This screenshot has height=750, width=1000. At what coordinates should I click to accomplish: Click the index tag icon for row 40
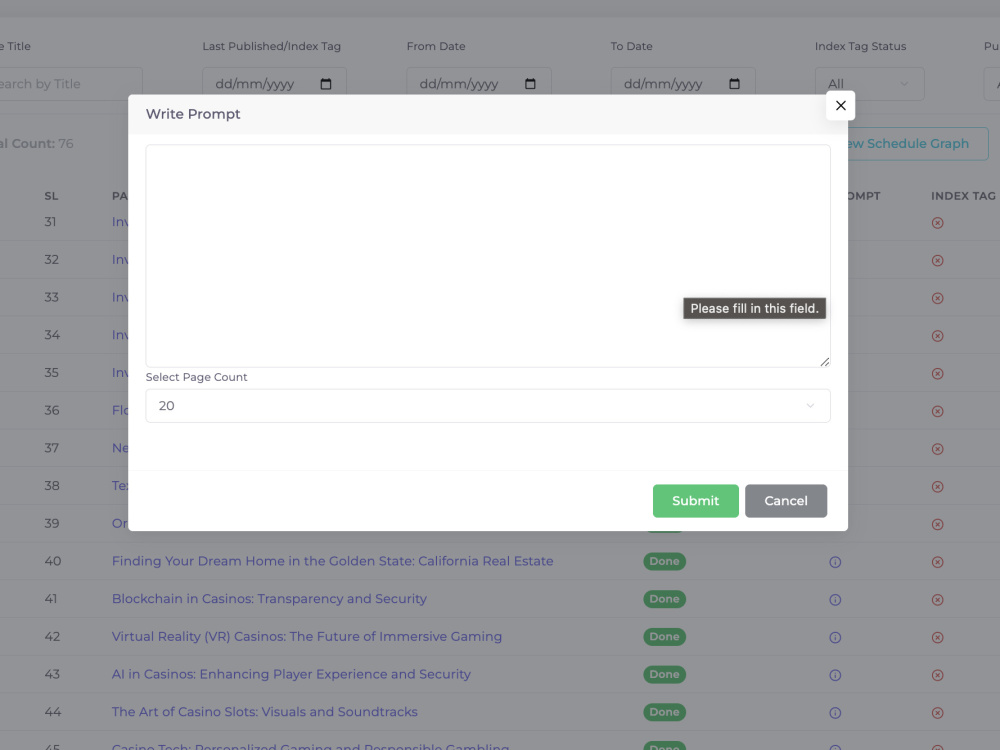(x=938, y=562)
